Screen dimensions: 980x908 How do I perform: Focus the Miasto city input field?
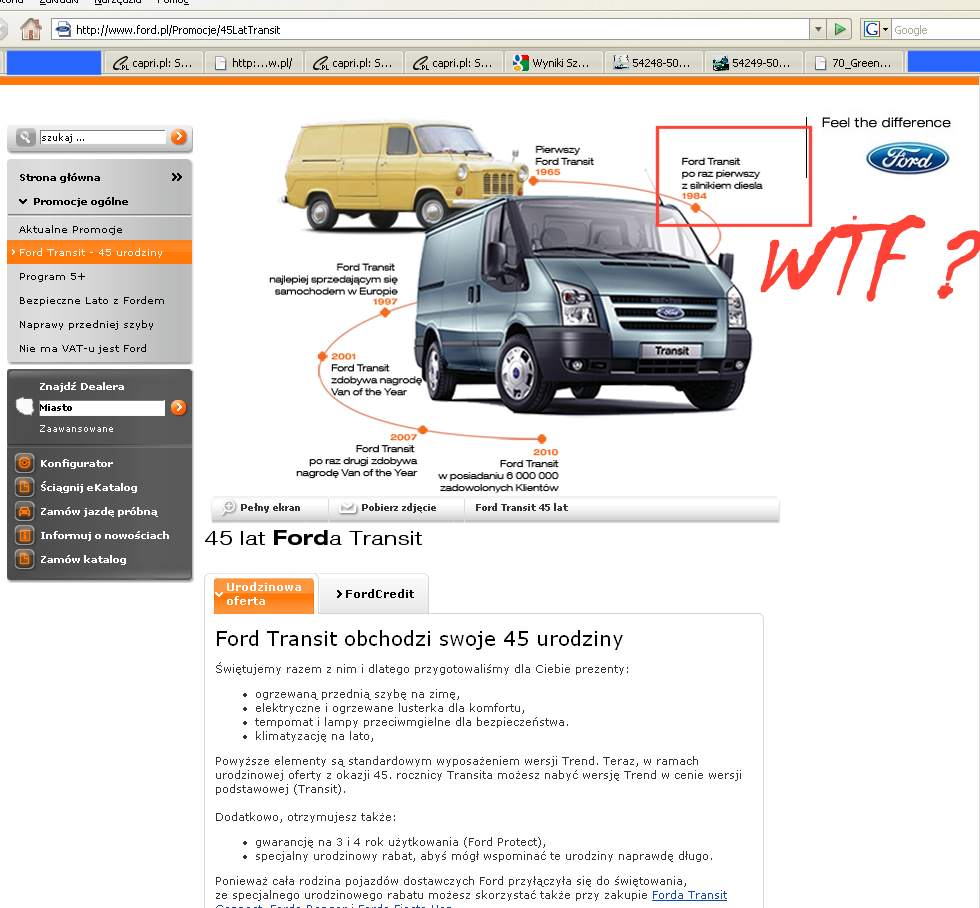coord(102,407)
